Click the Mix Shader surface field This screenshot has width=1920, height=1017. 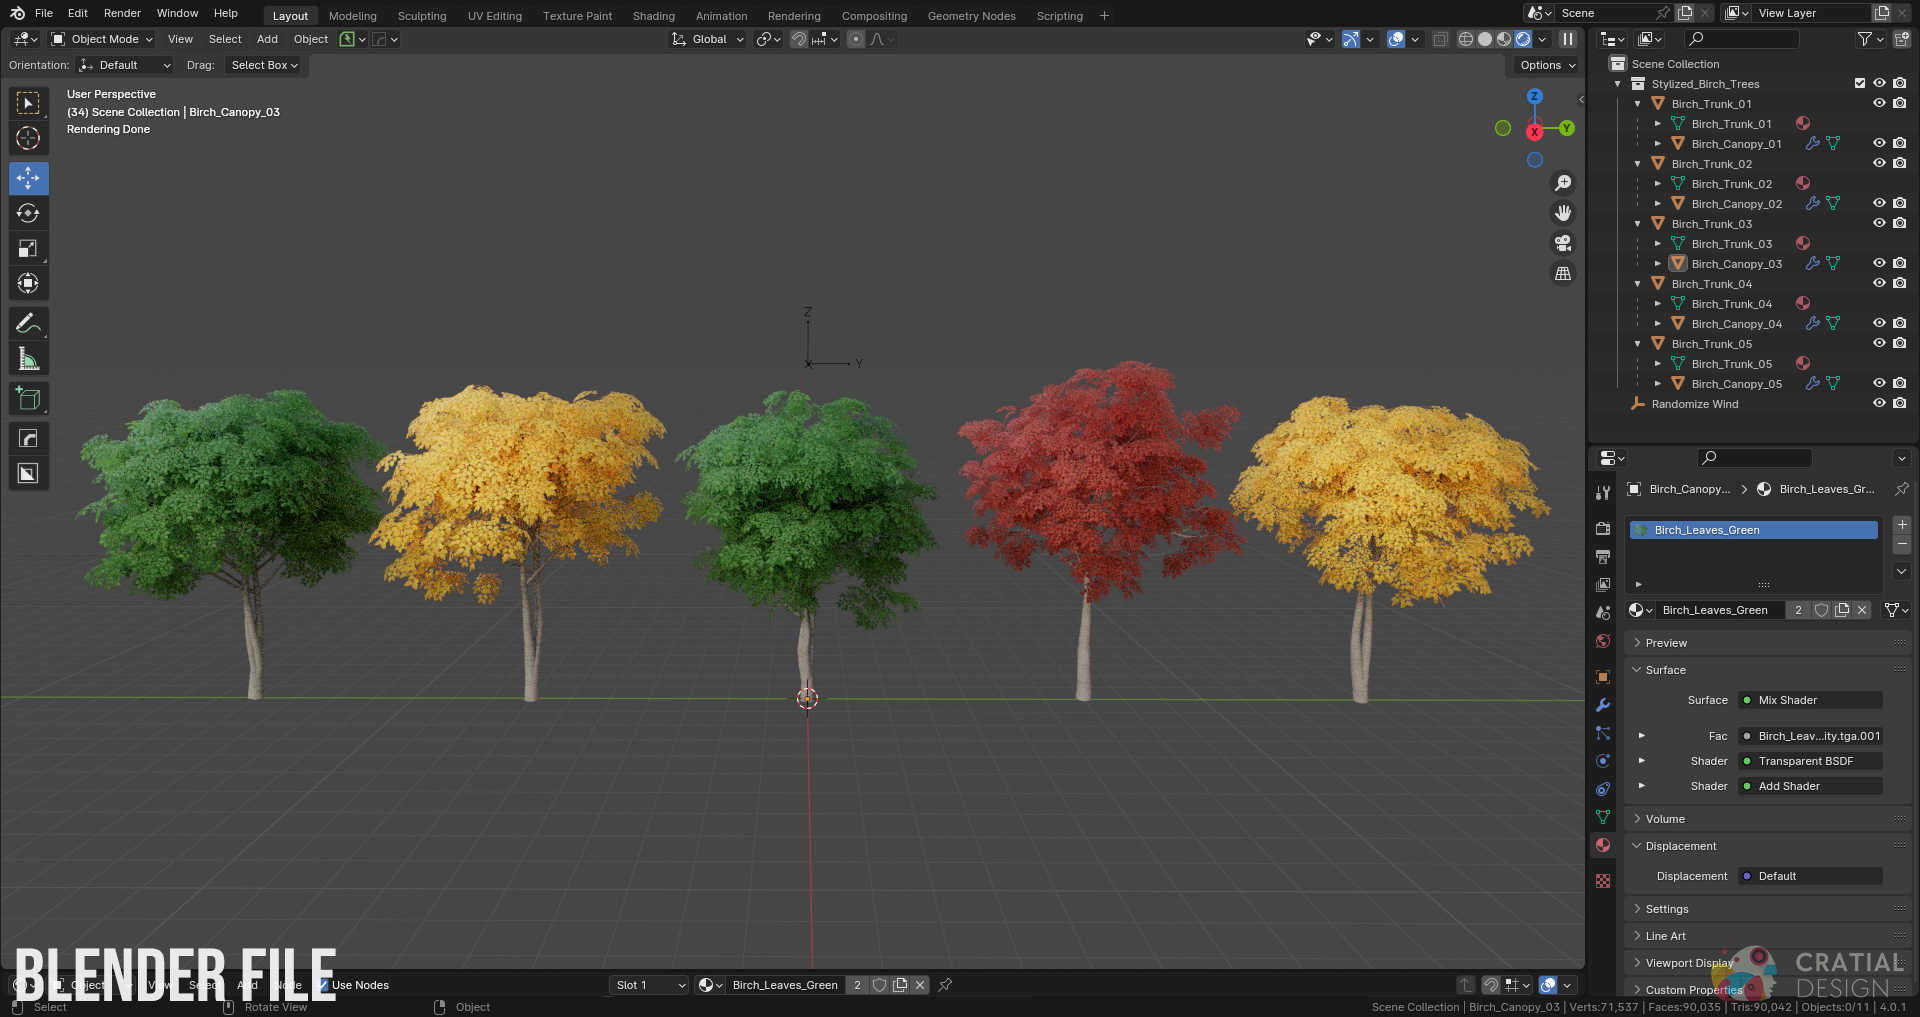pyautogui.click(x=1810, y=700)
